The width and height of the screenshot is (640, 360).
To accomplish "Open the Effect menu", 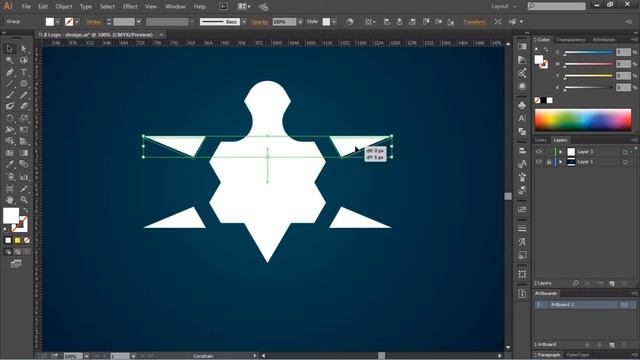I will [130, 7].
